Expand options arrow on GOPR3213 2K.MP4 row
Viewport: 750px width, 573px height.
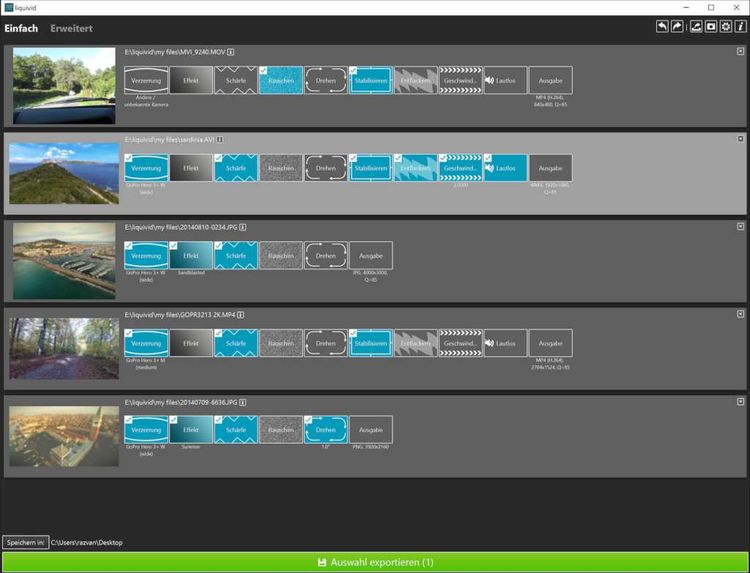click(x=740, y=314)
